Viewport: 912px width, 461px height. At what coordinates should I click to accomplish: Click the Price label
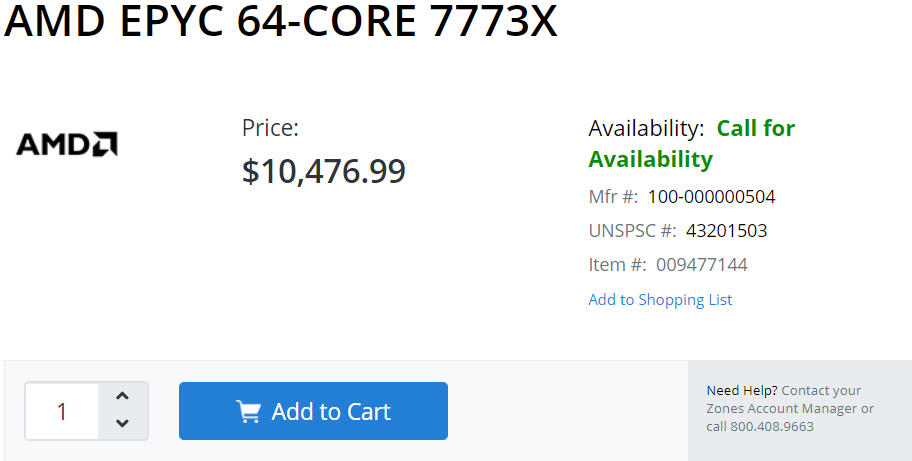click(270, 128)
